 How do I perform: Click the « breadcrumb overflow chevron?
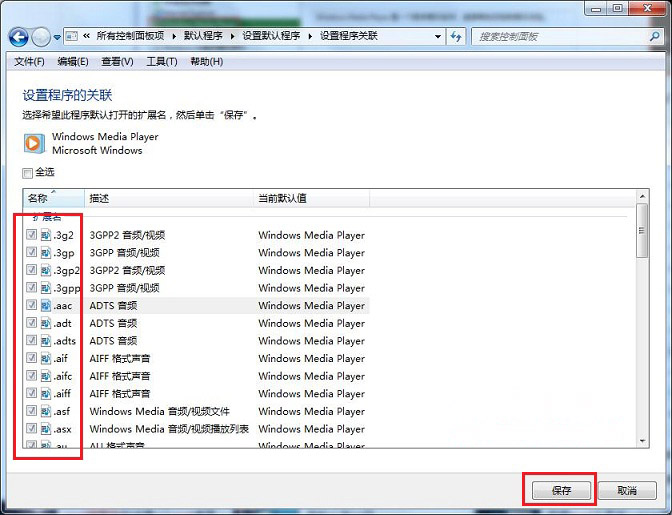pos(86,36)
